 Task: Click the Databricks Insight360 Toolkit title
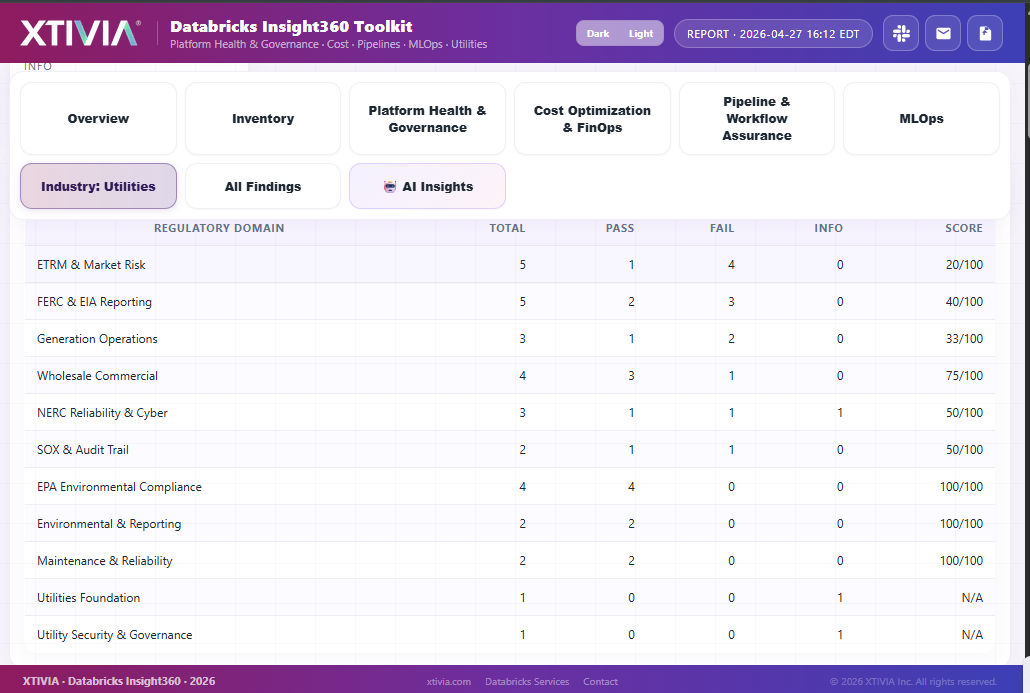pos(291,26)
